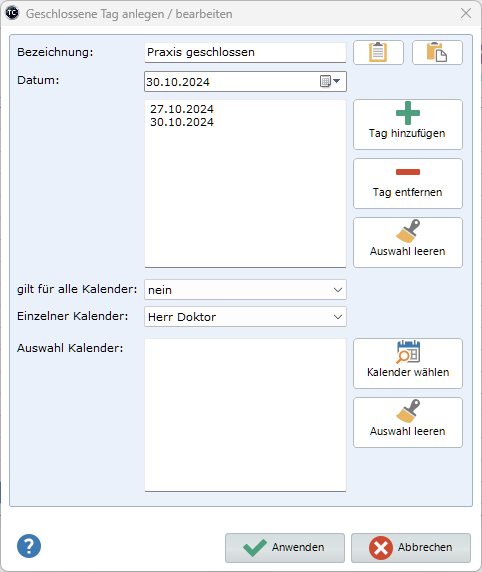Select 30.10.2024 in the date list
482x572 pixels.
(182, 122)
